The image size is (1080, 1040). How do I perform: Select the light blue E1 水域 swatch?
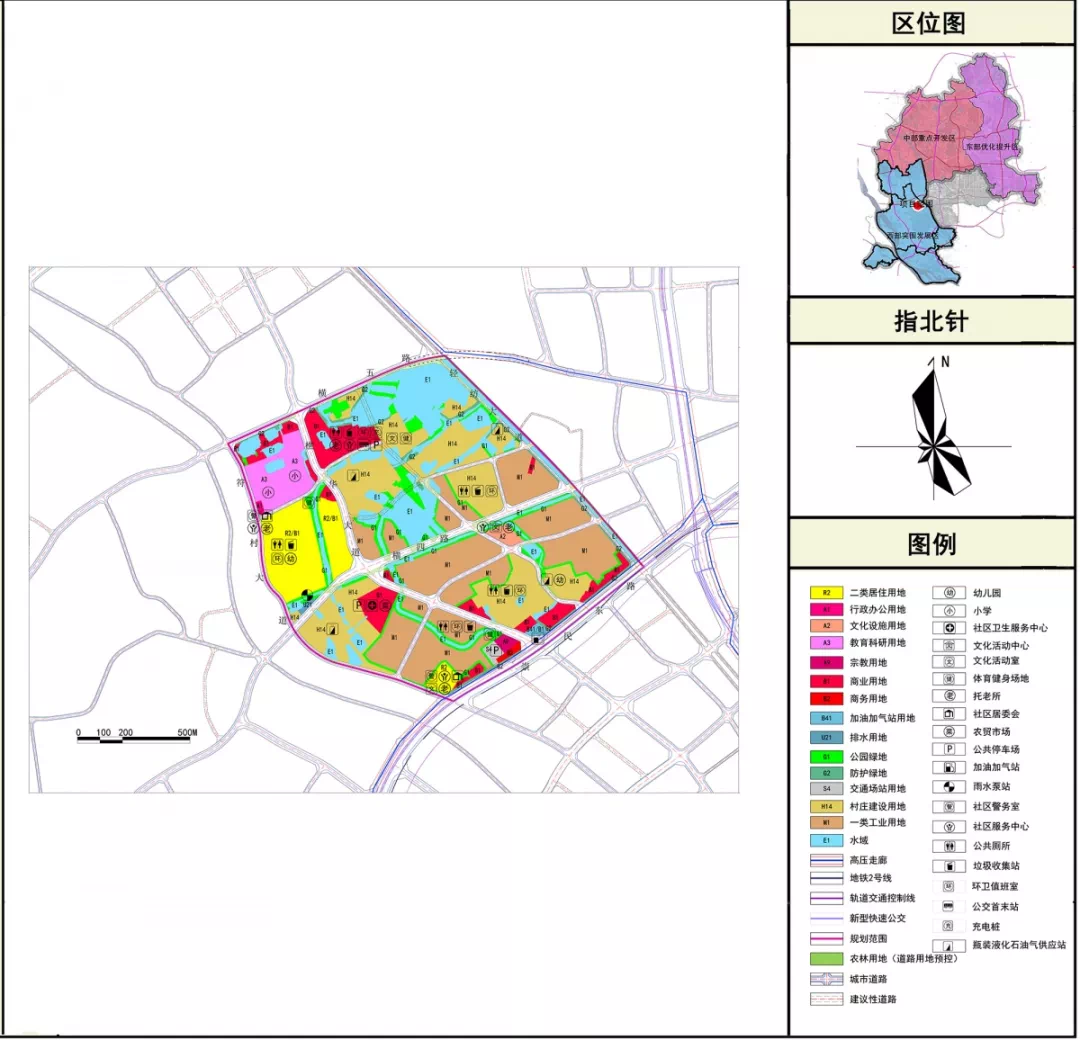[826, 841]
